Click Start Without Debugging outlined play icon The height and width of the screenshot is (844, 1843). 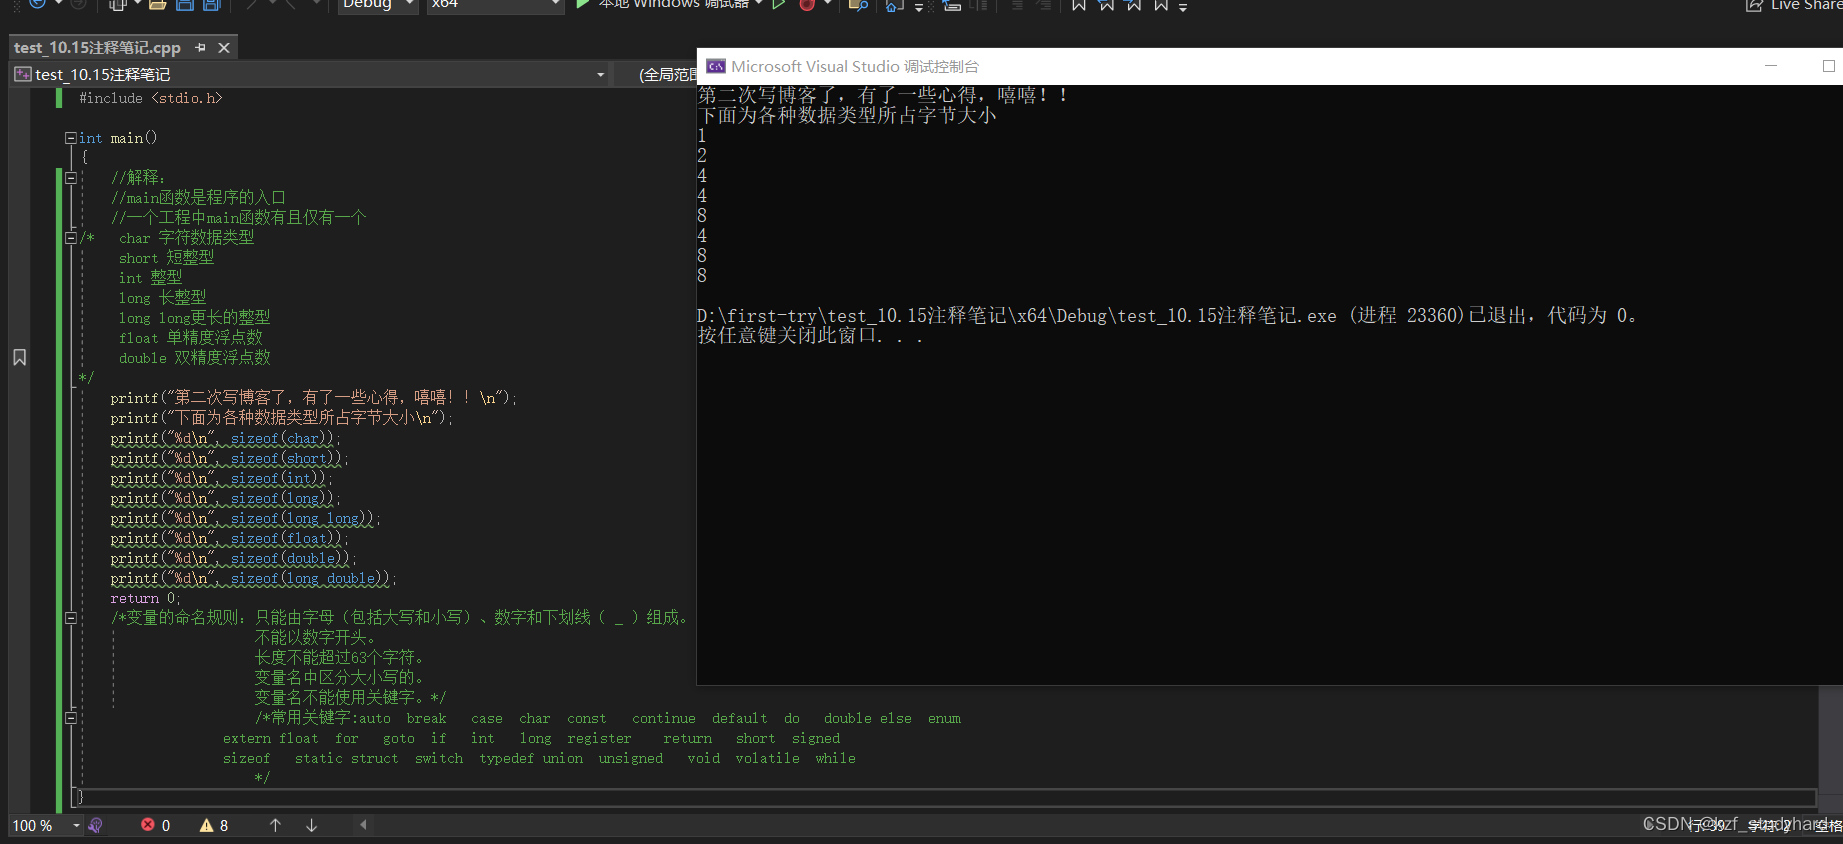(x=778, y=4)
